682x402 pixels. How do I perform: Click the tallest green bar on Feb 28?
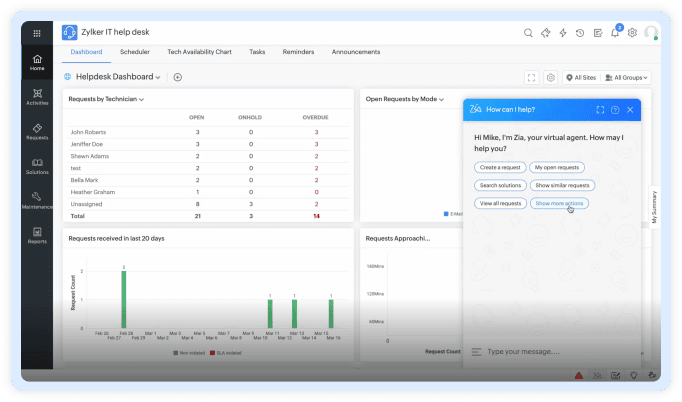coord(124,299)
